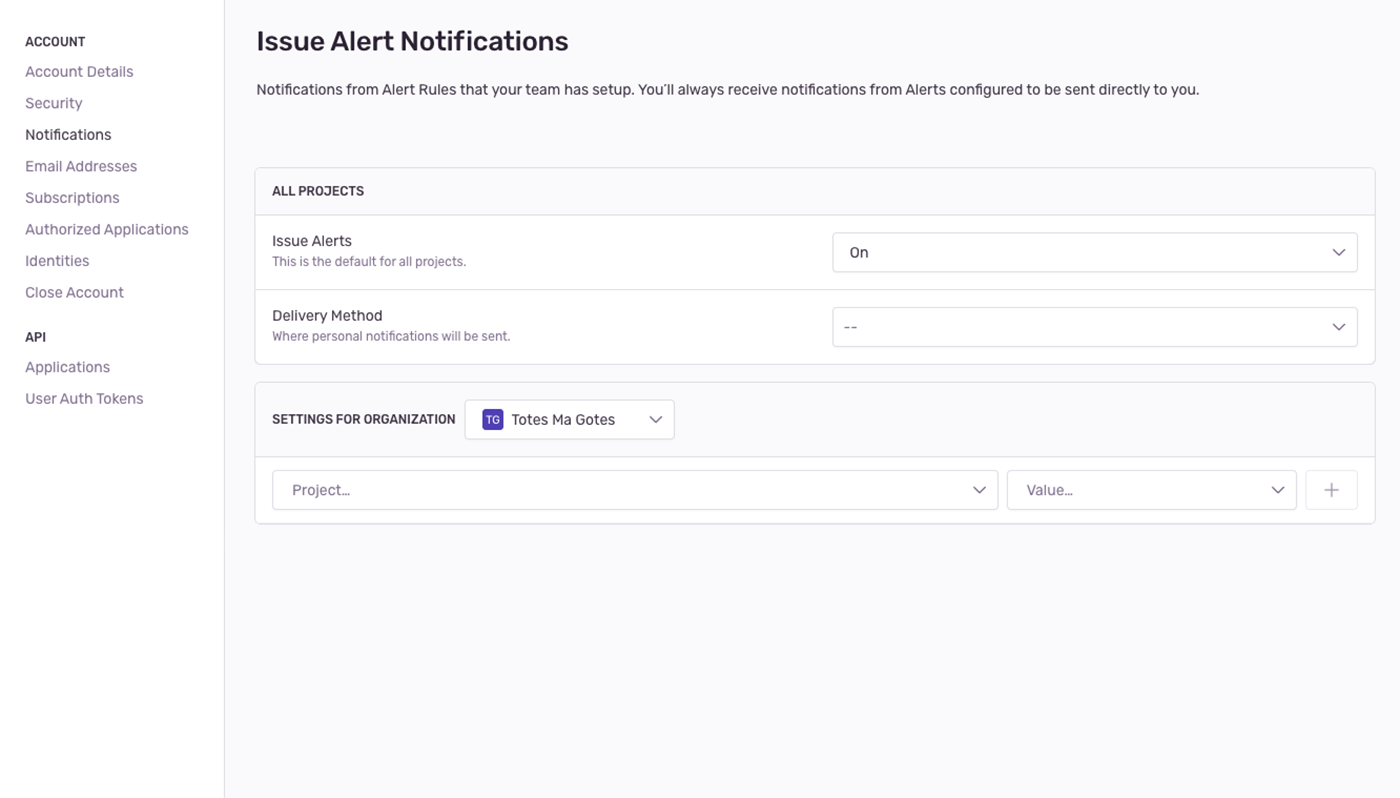
Task: Open the Security settings page
Action: (53, 103)
